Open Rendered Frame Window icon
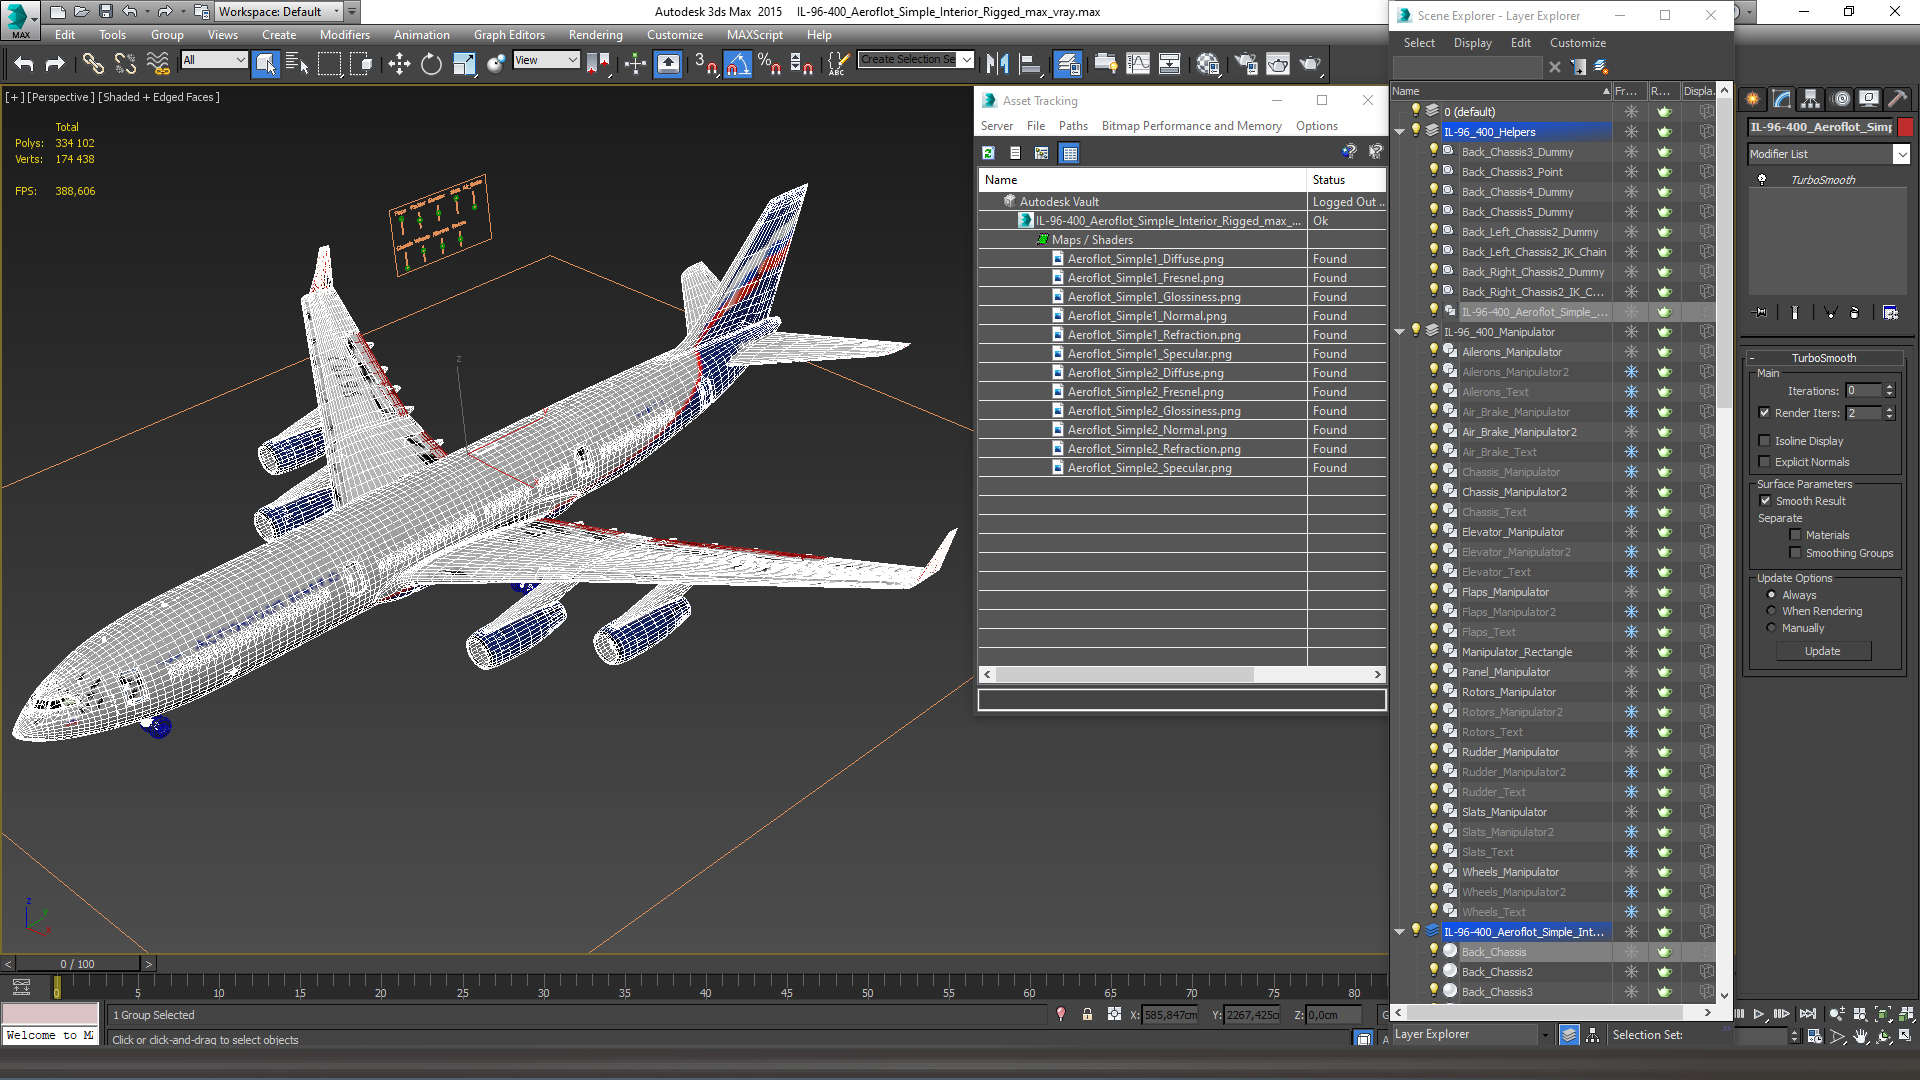This screenshot has width=1920, height=1080. (x=1278, y=64)
